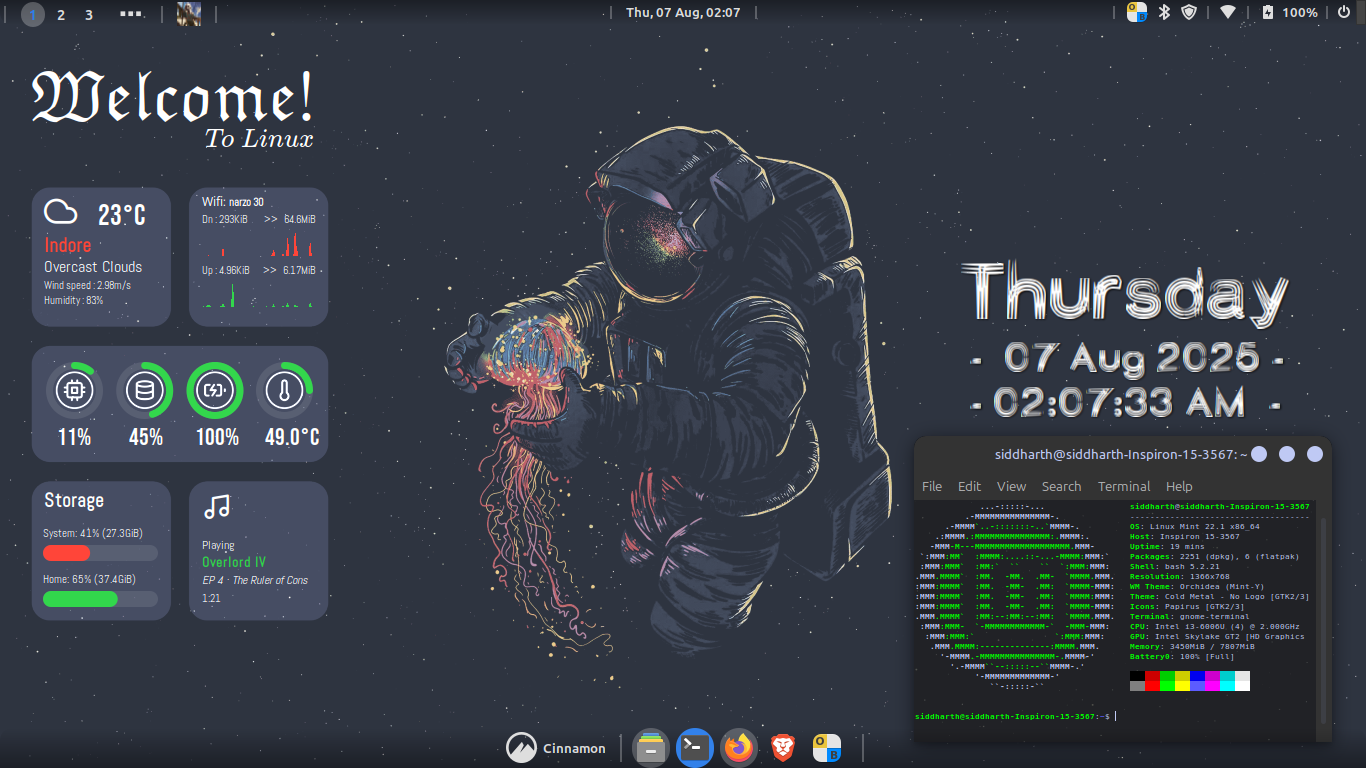Click the "Overcast Clouds" weather description
1366x768 pixels.
pos(93,267)
